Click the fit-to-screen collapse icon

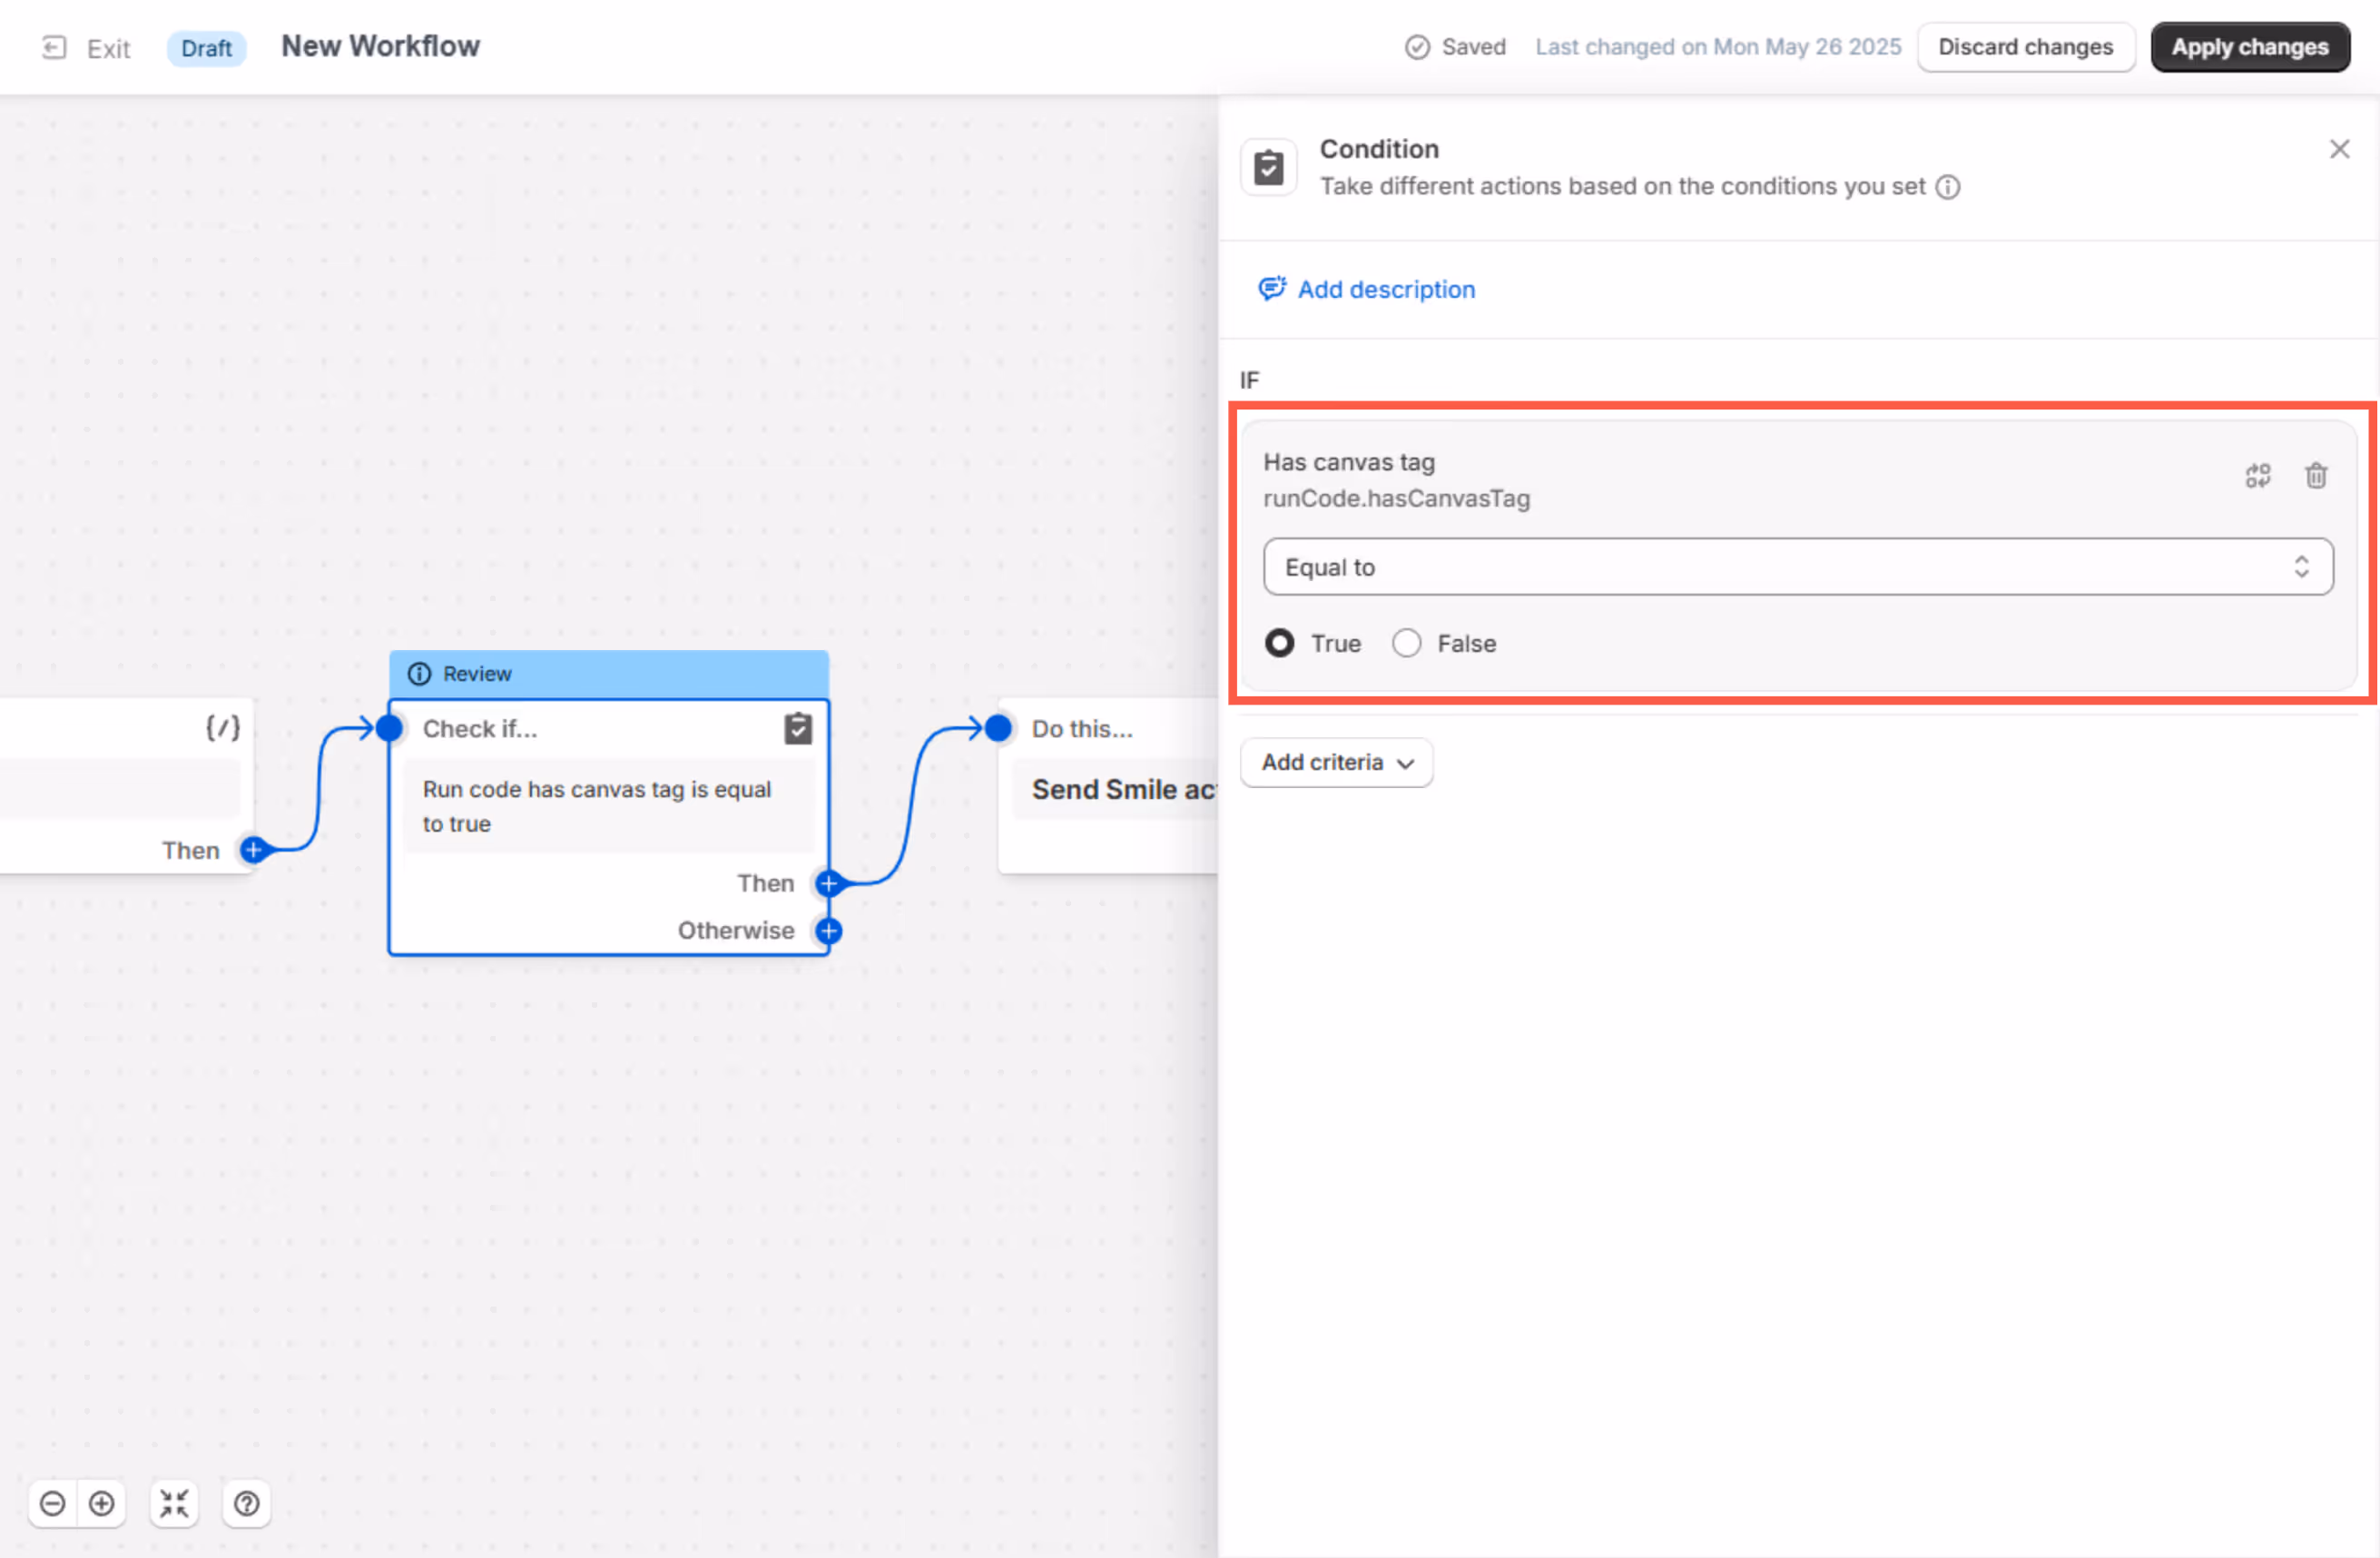(x=174, y=1503)
